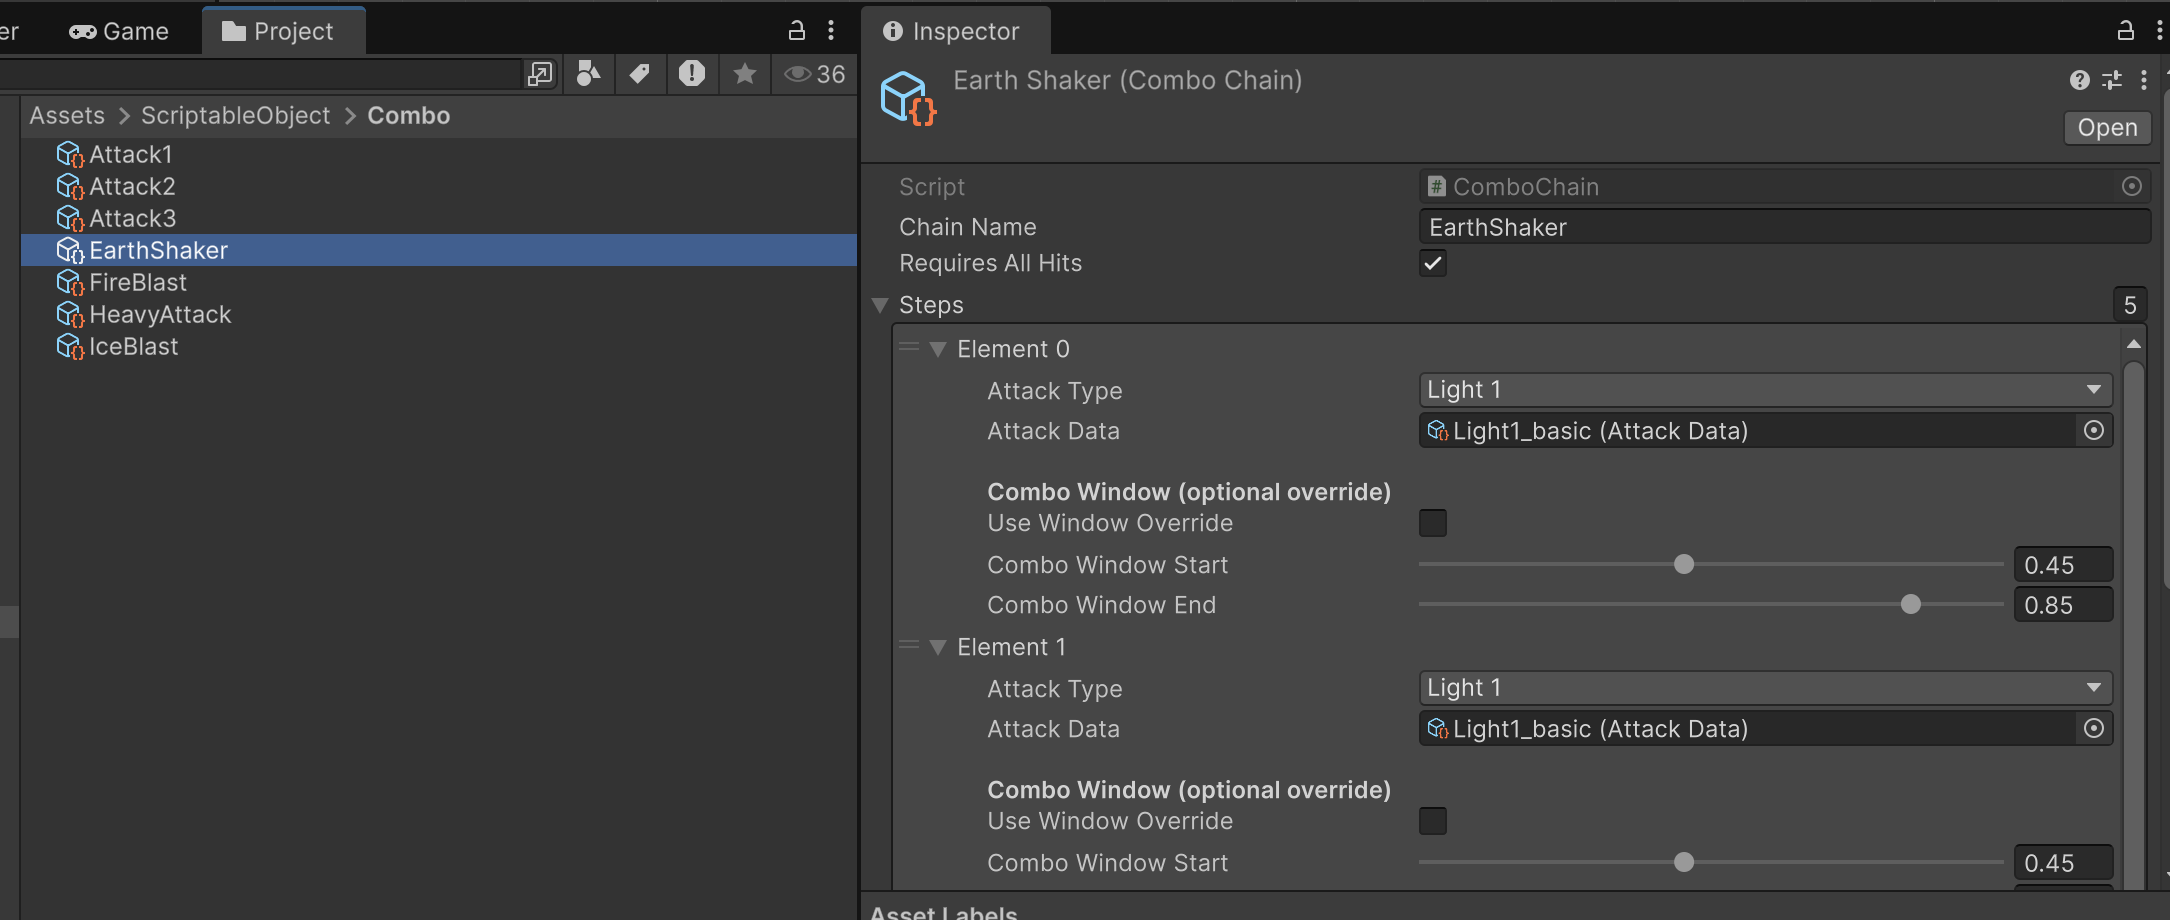
Task: Lock the Inspector panel
Action: [x=2125, y=31]
